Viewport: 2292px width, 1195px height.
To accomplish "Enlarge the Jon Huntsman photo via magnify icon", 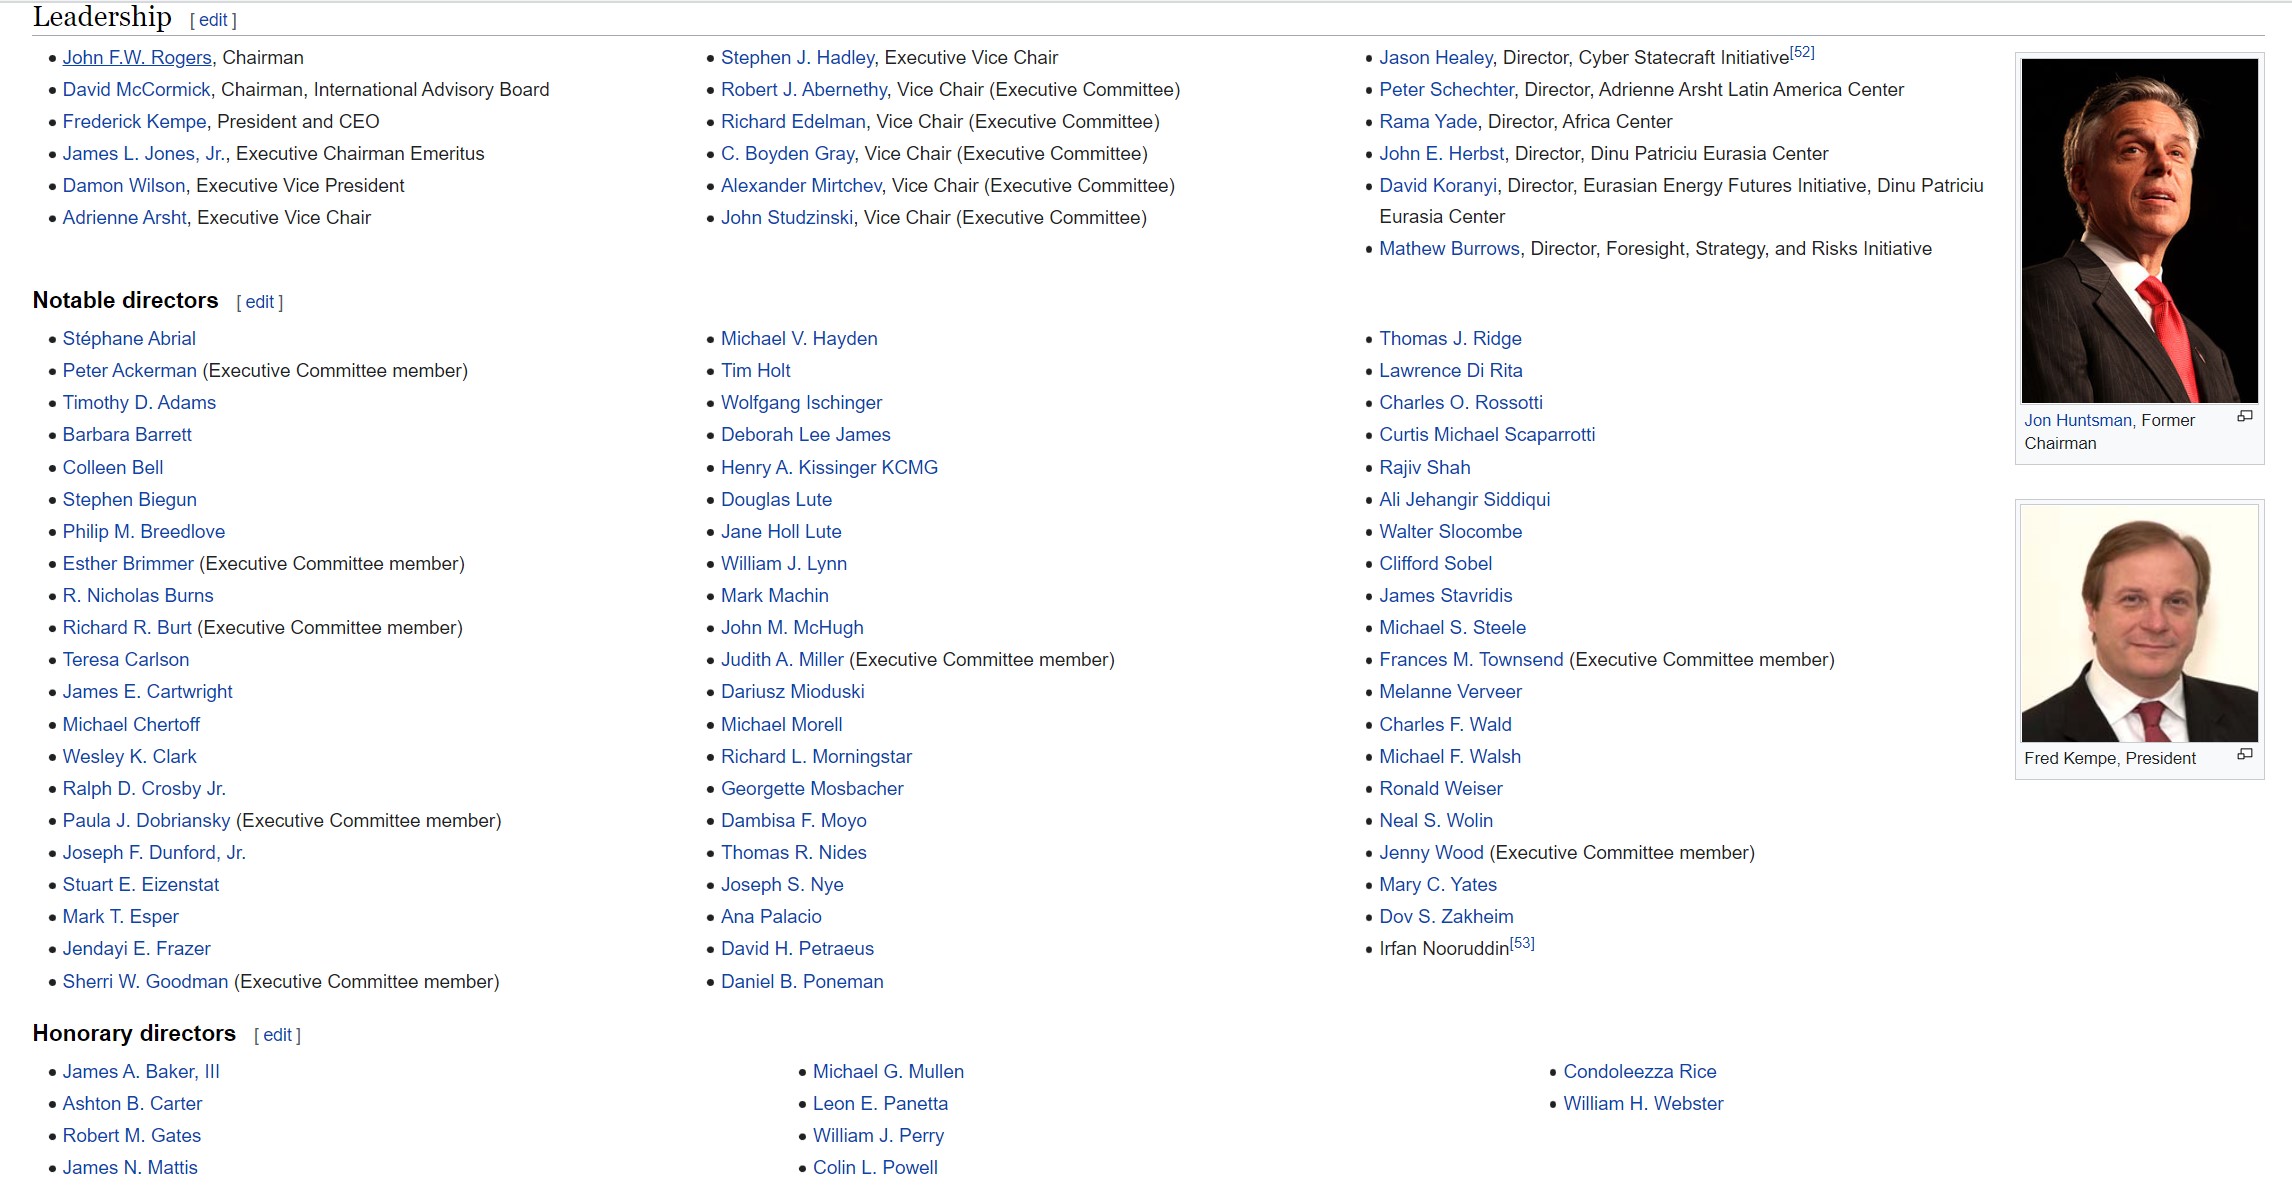I will click(2245, 416).
